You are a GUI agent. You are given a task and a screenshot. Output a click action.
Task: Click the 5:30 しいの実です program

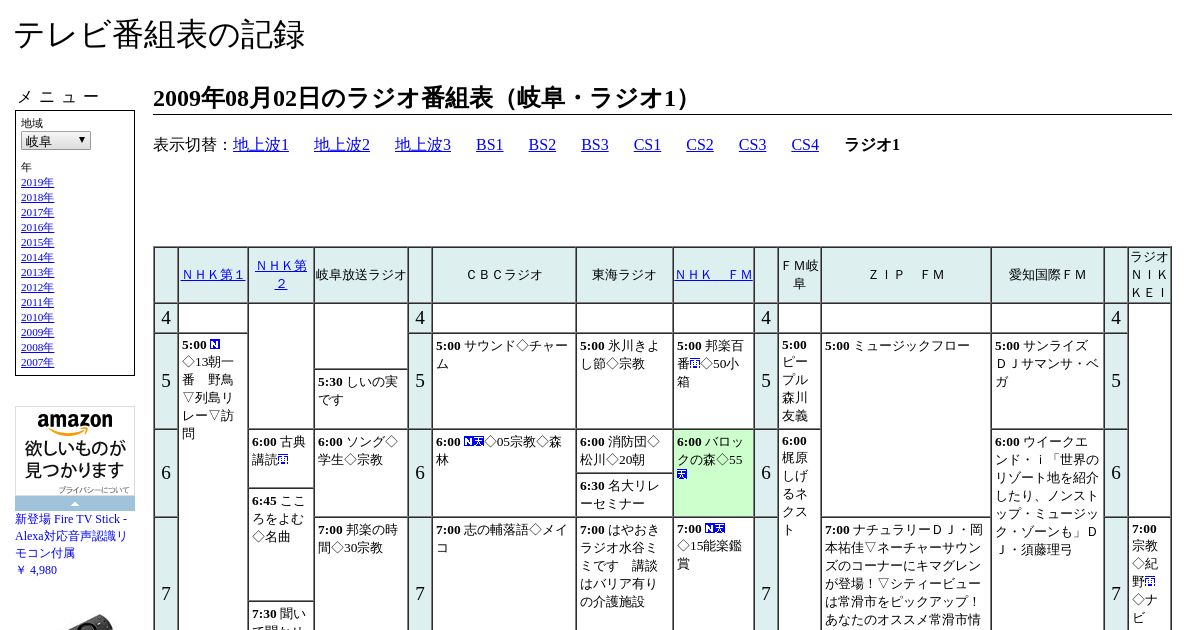pos(361,399)
